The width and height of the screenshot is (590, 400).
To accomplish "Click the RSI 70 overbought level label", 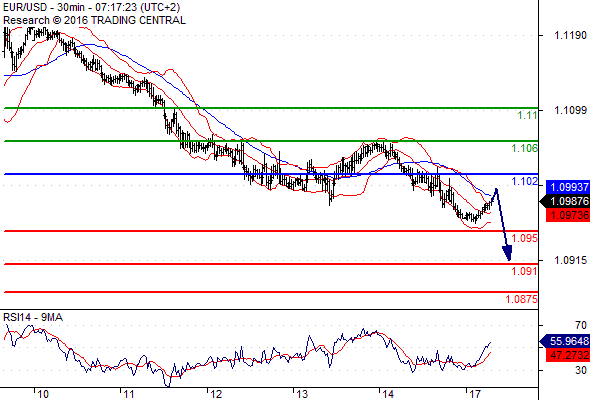I will (x=581, y=325).
